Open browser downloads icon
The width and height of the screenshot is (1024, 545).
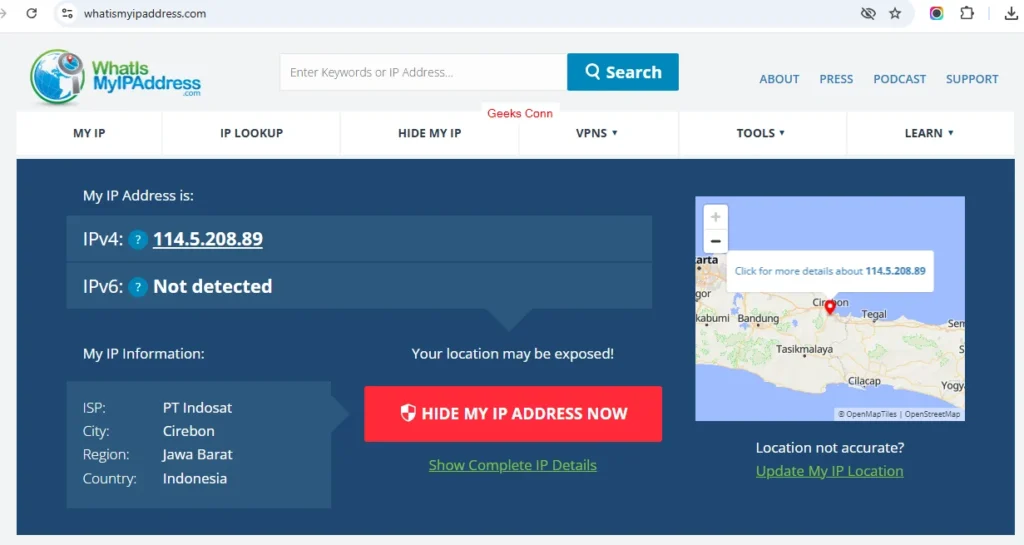pyautogui.click(x=1011, y=13)
